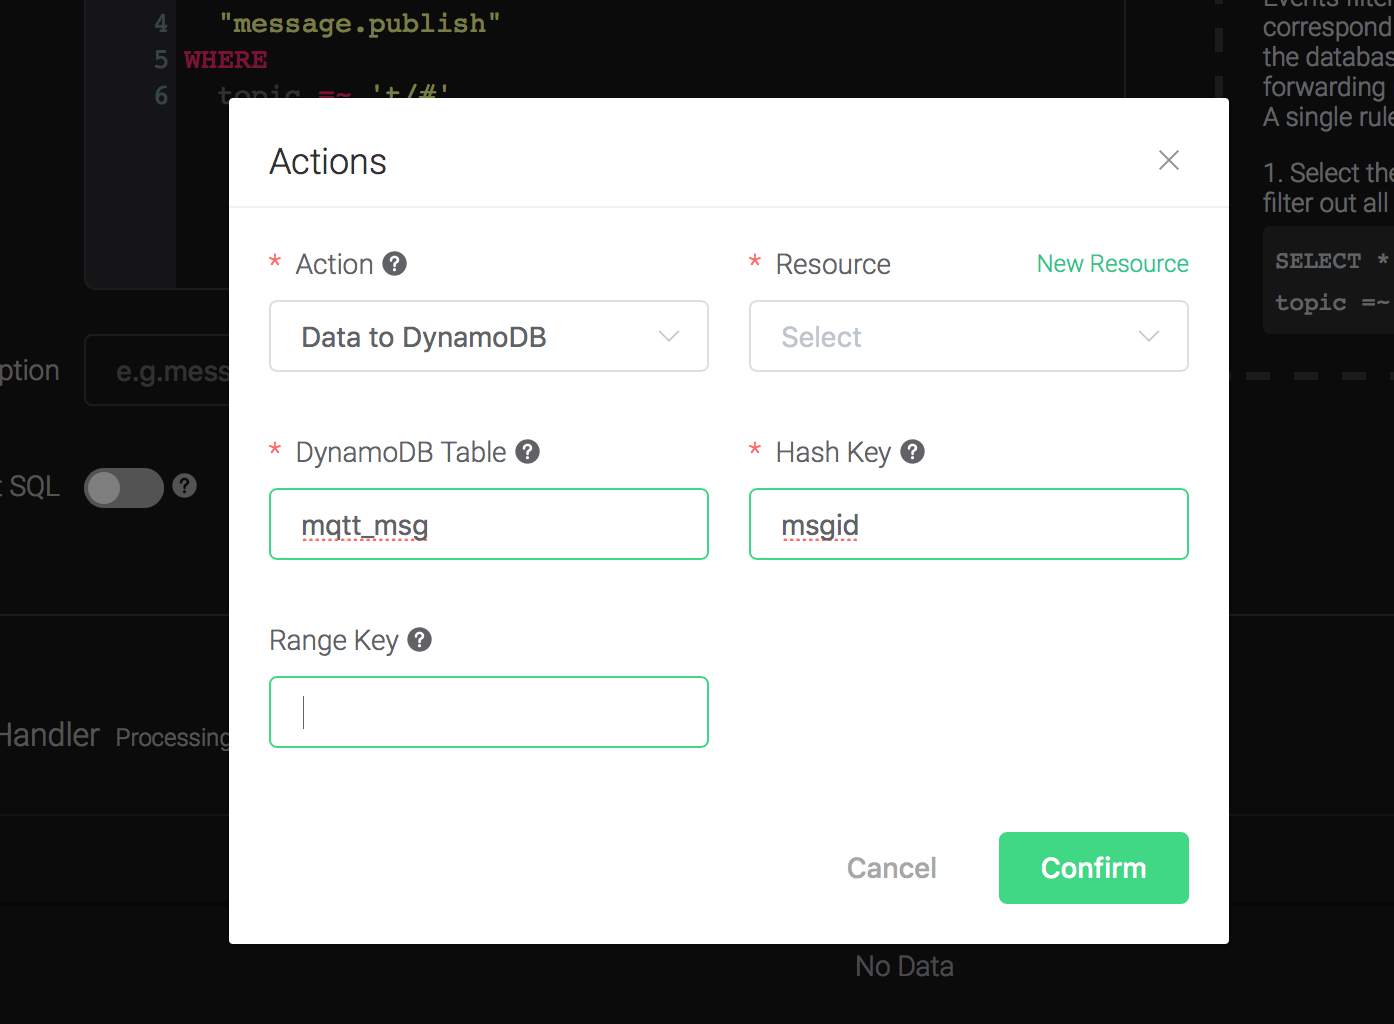Click the Hash Key field containing msgid
Image resolution: width=1394 pixels, height=1024 pixels.
[968, 525]
